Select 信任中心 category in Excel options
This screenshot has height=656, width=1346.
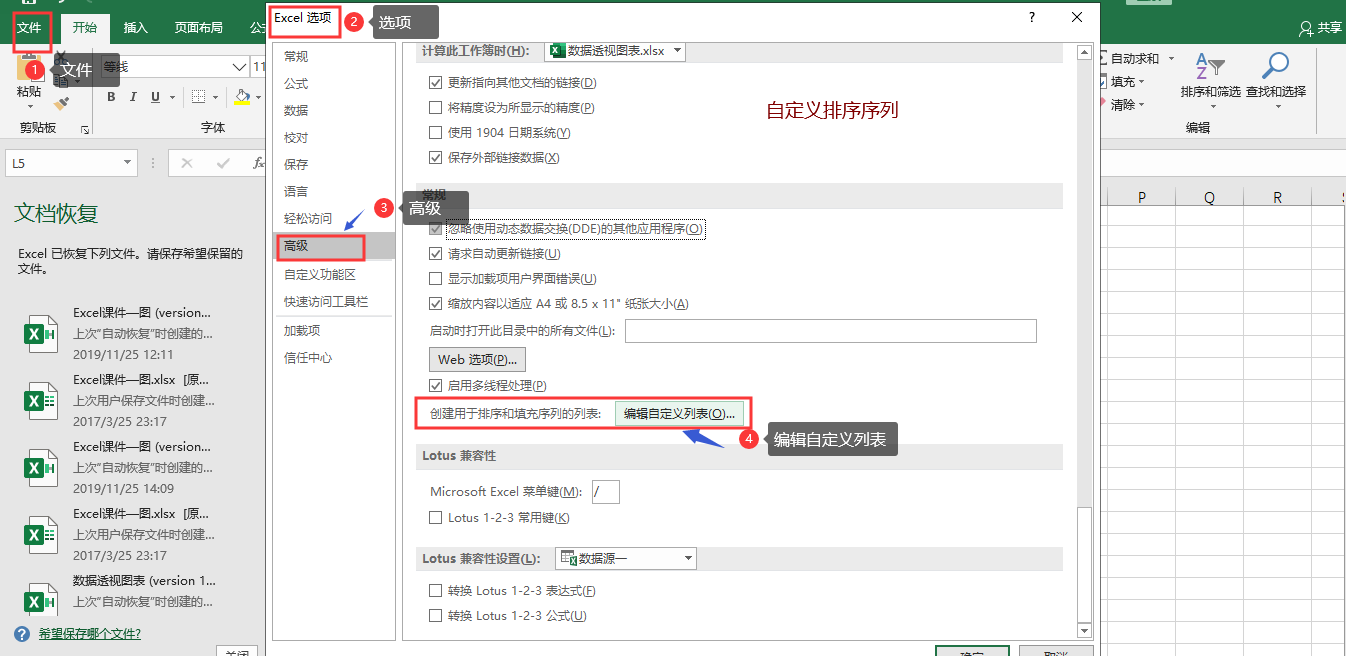click(334, 357)
